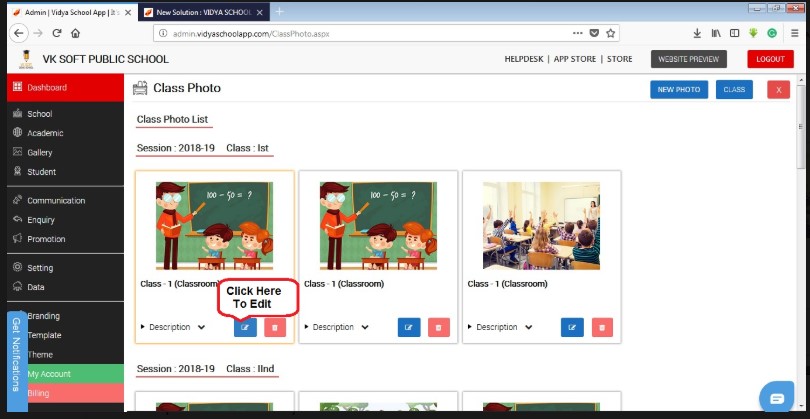Image resolution: width=810 pixels, height=419 pixels.
Task: Open the browser downloads icon
Action: tap(697, 33)
